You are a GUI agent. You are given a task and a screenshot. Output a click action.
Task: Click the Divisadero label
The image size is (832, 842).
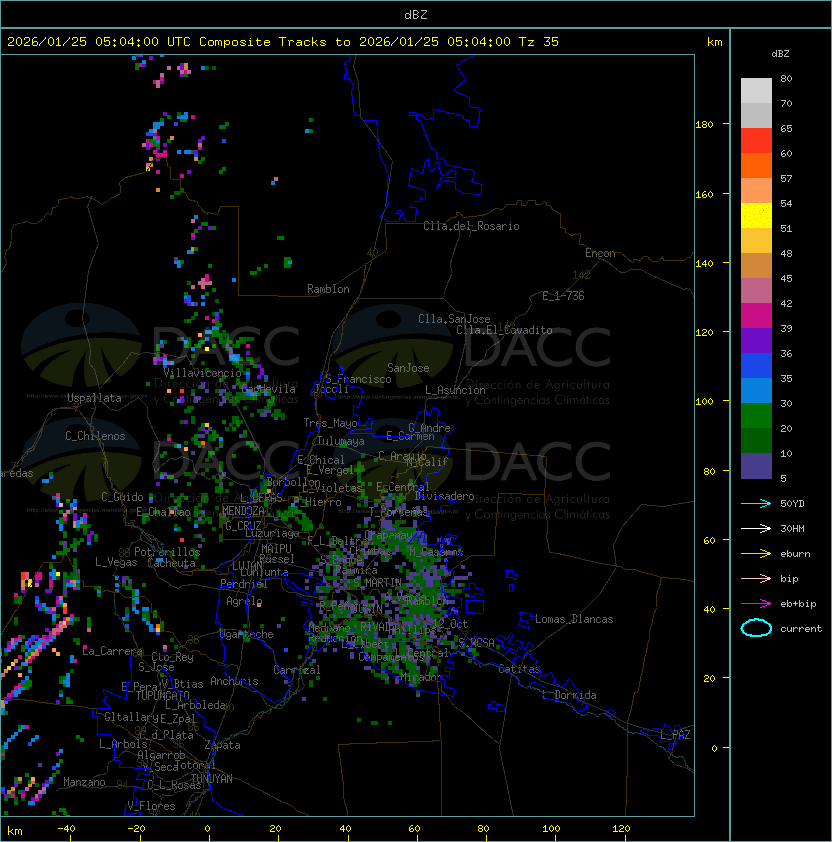444,496
